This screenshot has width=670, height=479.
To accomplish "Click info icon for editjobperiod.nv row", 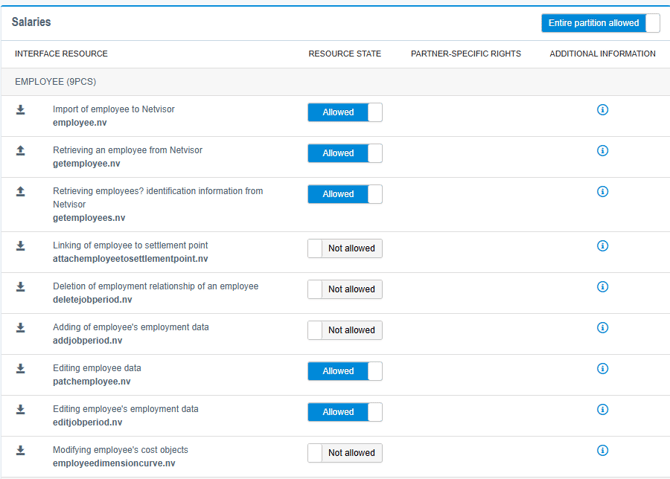I will coord(602,410).
